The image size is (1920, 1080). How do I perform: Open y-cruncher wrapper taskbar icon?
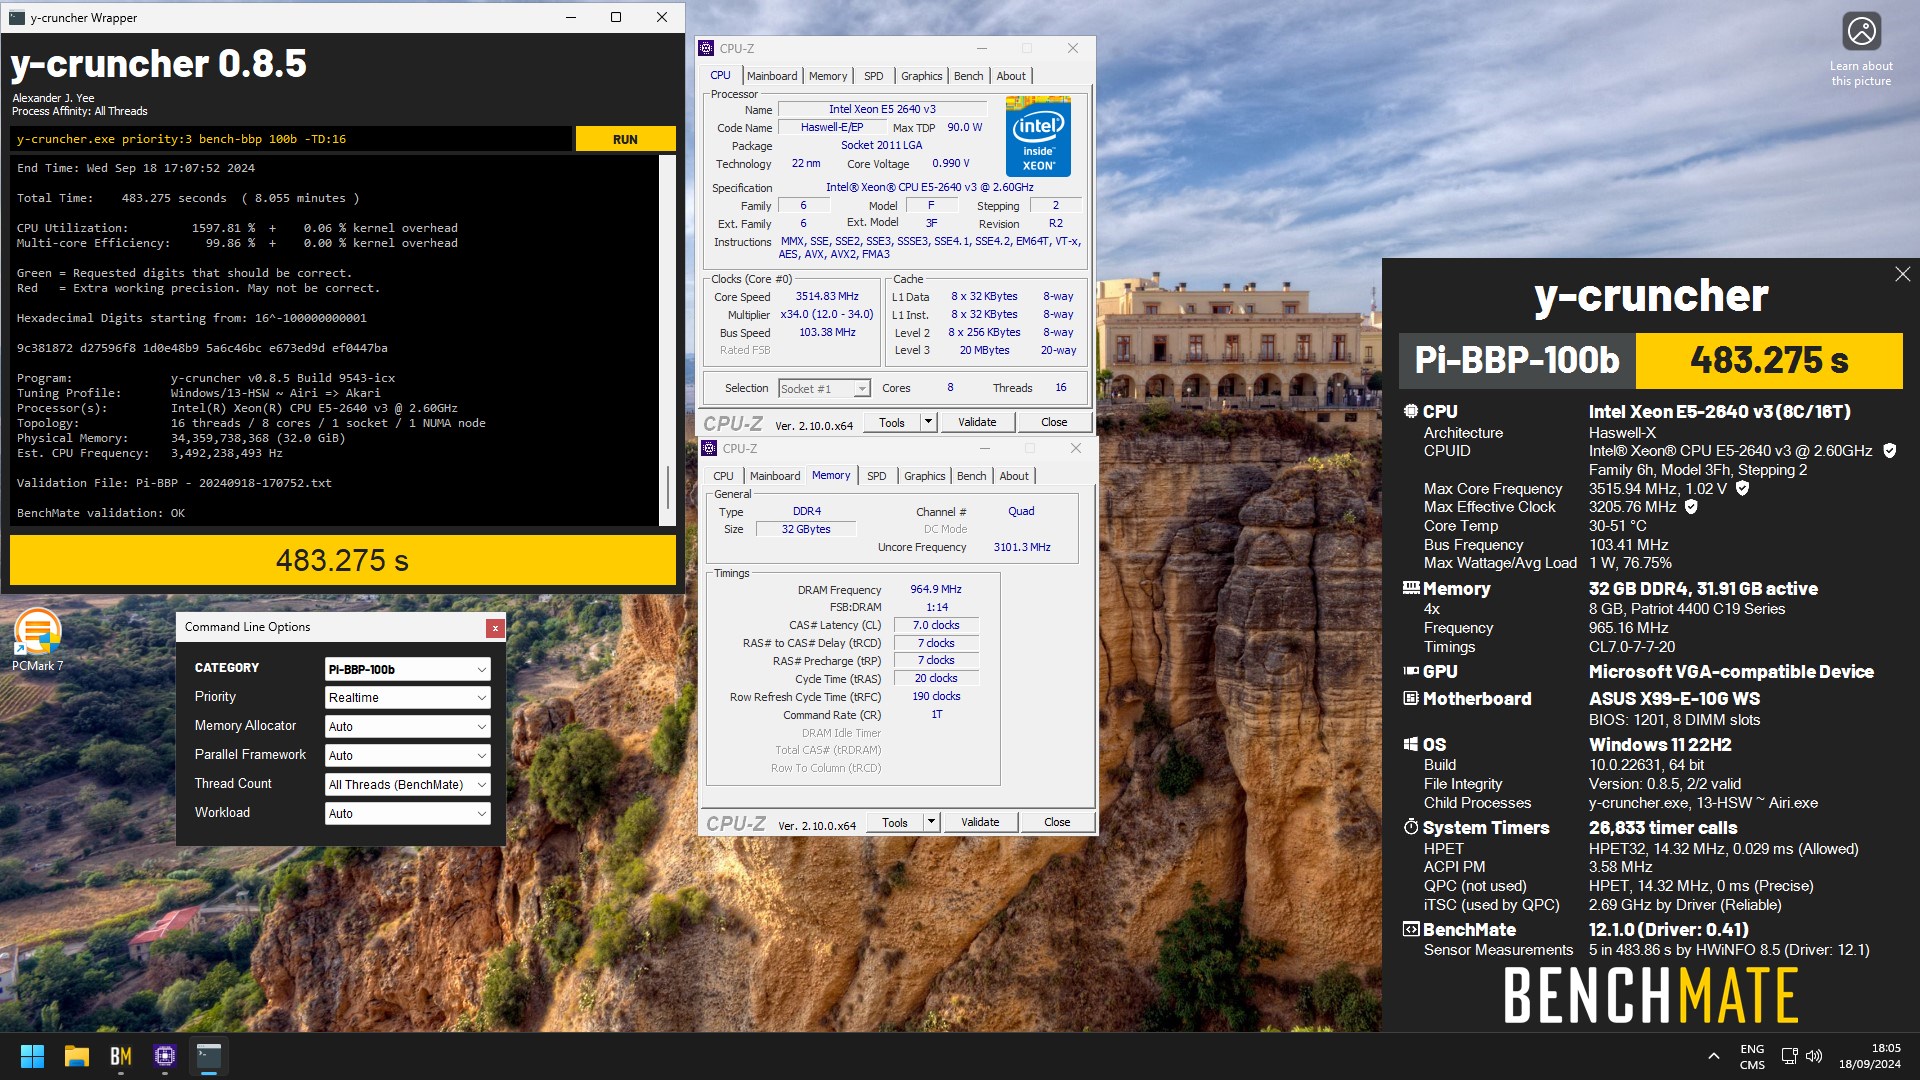[209, 1056]
